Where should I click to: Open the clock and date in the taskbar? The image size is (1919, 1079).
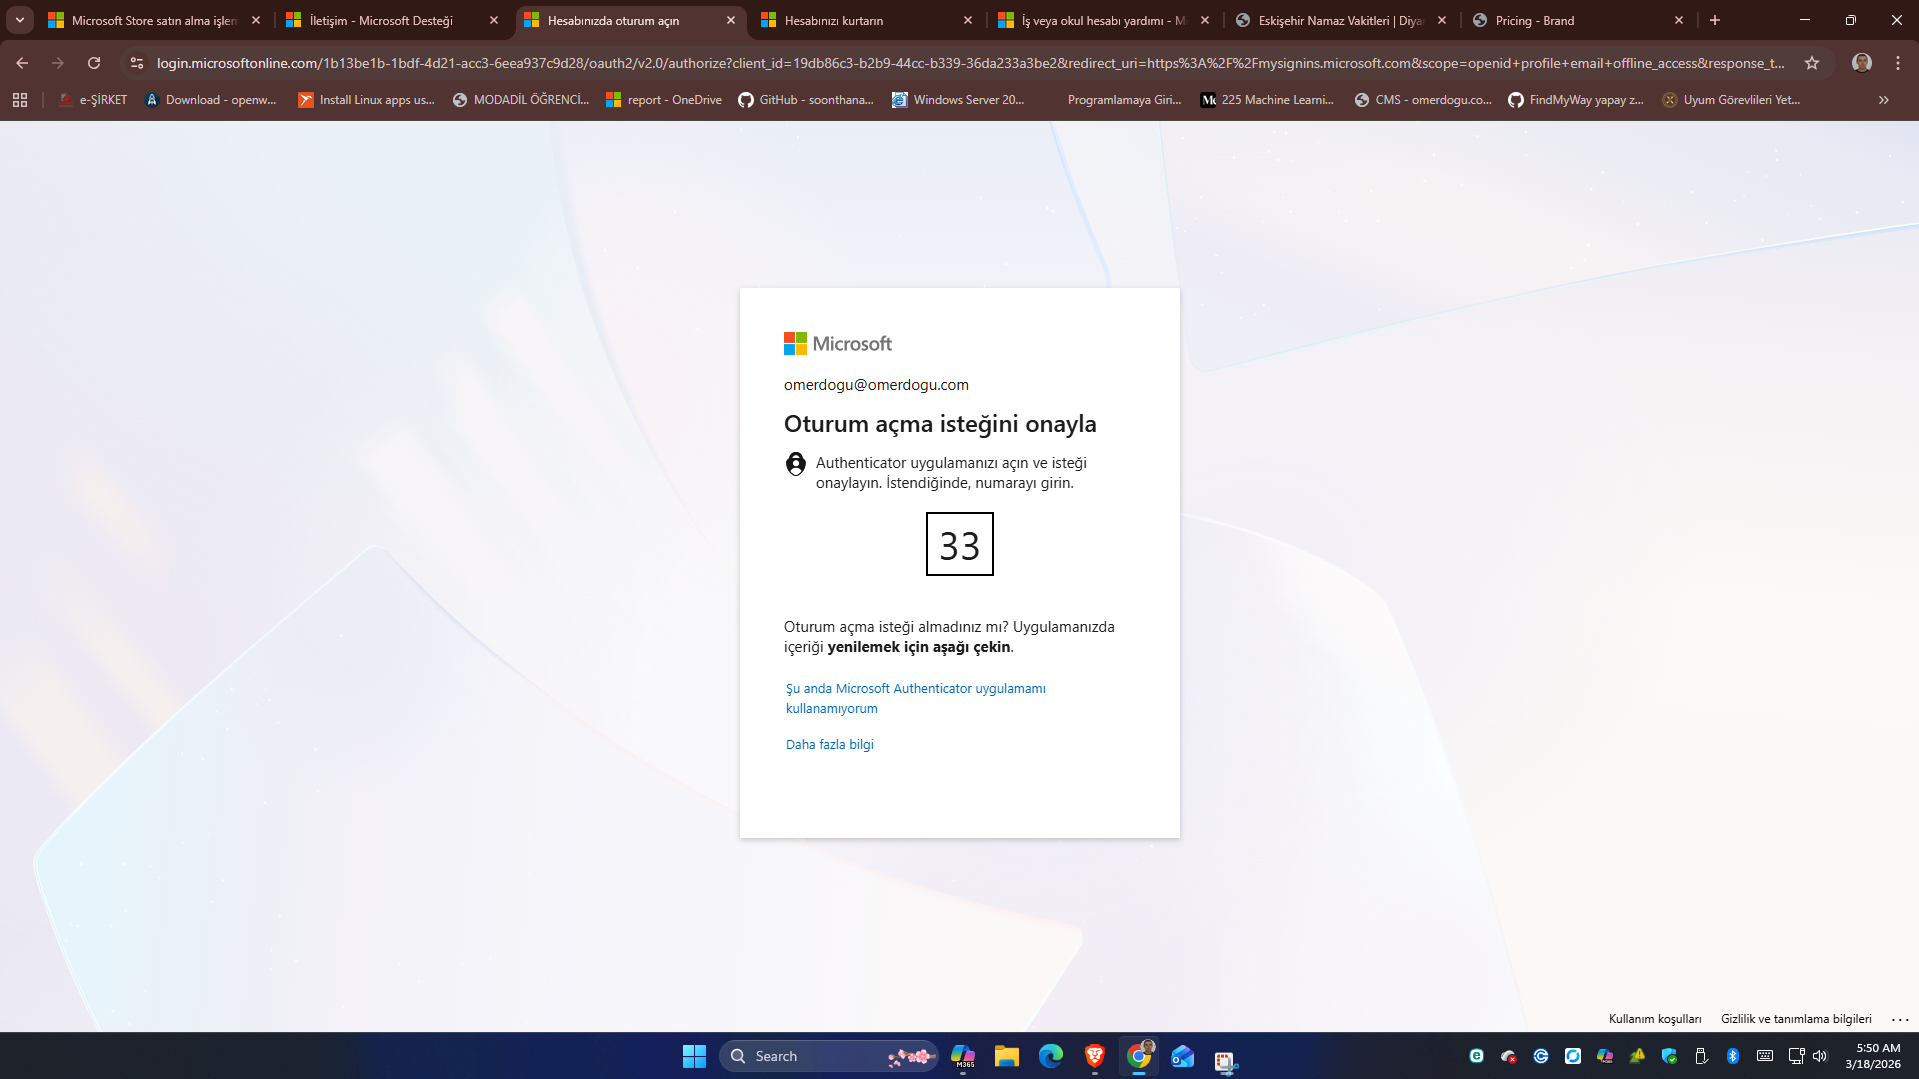(1874, 1056)
